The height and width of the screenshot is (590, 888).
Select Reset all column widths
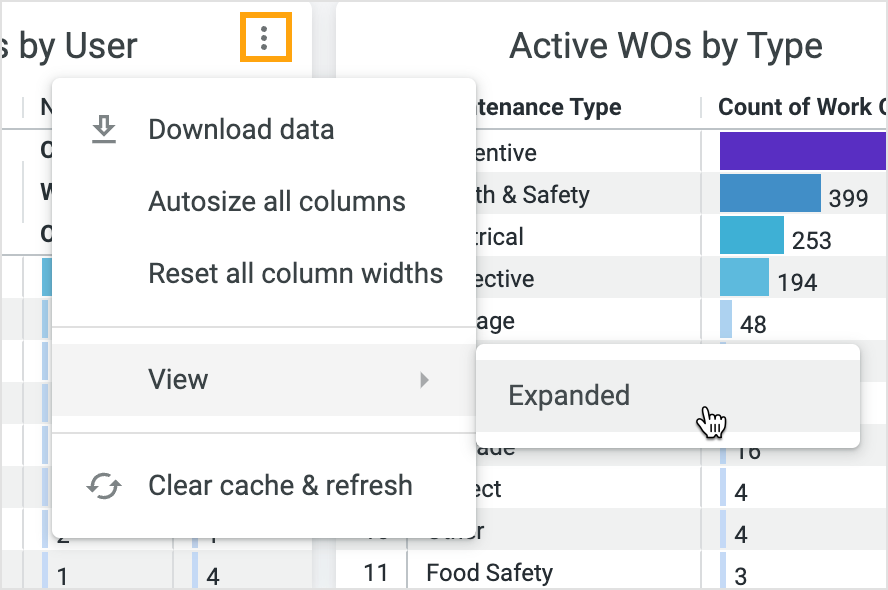(295, 273)
